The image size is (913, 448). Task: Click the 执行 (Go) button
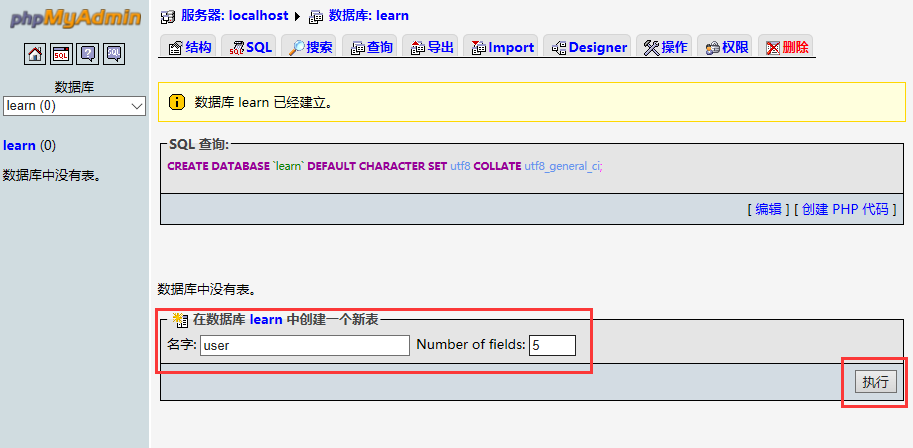[876, 382]
